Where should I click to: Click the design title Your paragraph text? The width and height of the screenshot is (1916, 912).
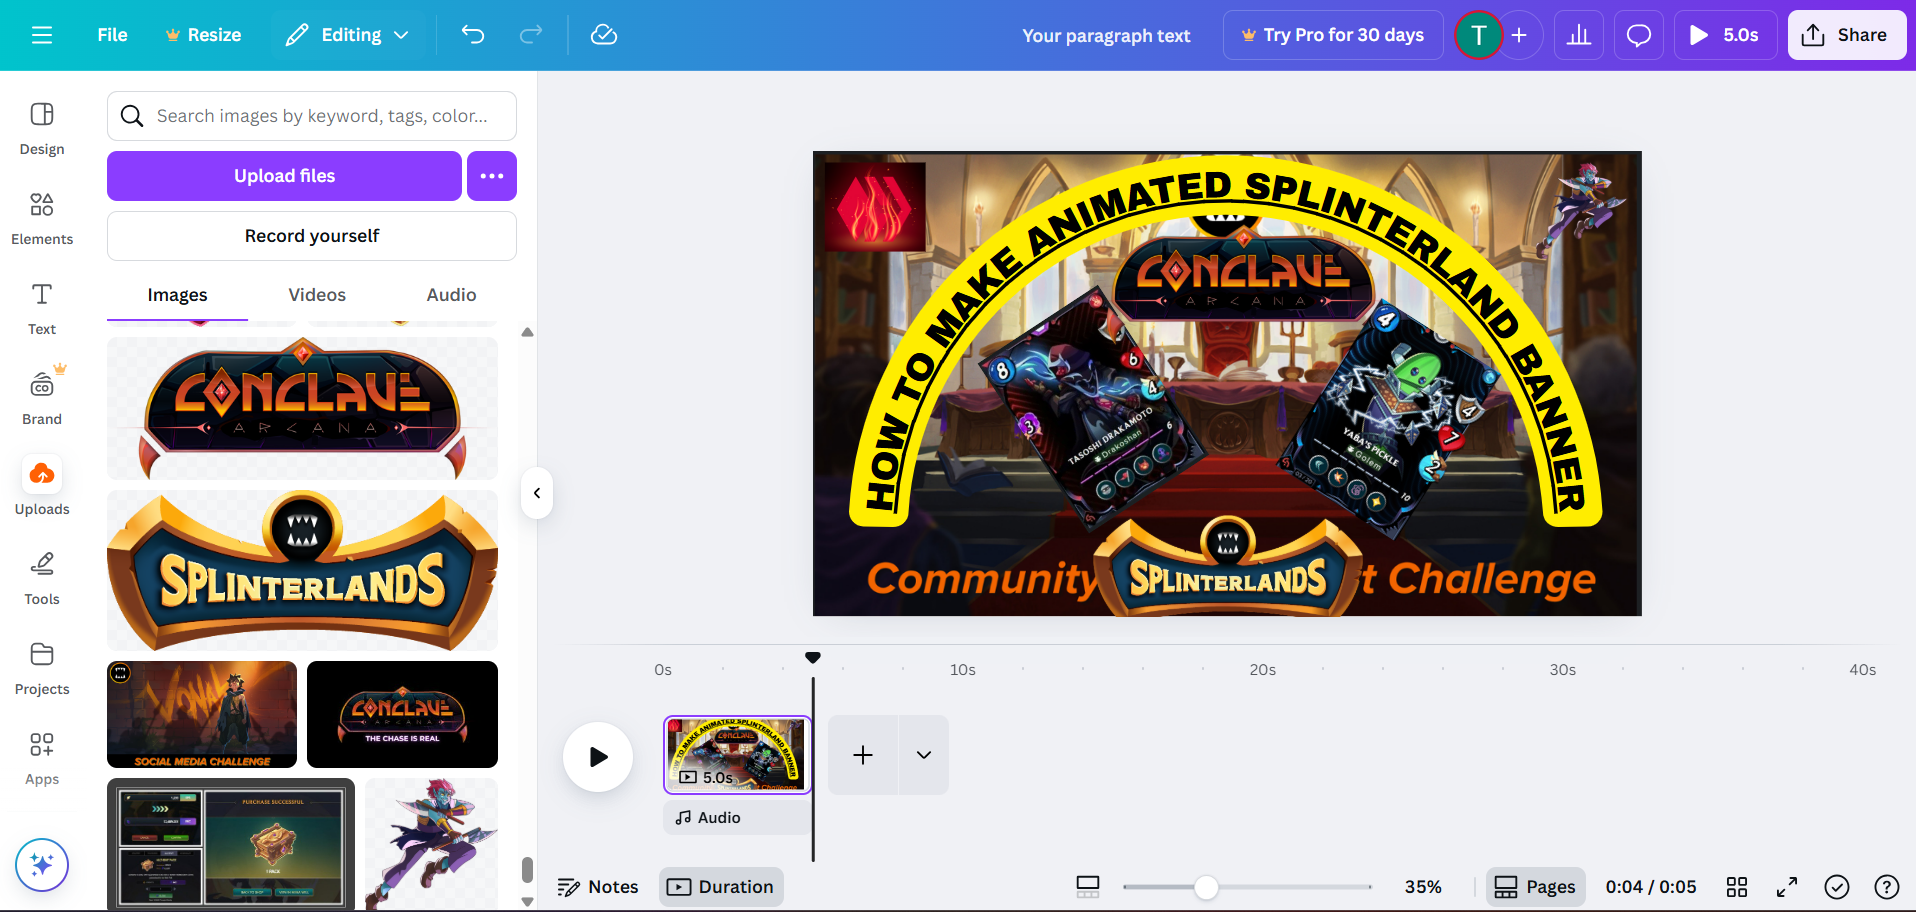click(1106, 35)
